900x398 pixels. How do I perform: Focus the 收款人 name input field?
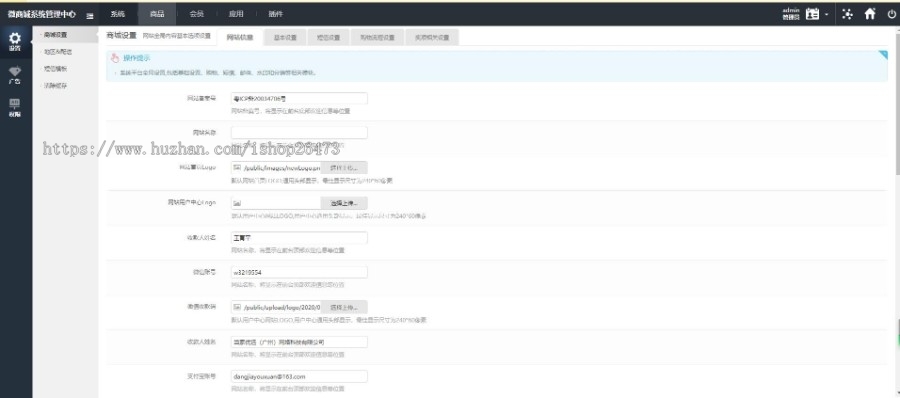299,237
